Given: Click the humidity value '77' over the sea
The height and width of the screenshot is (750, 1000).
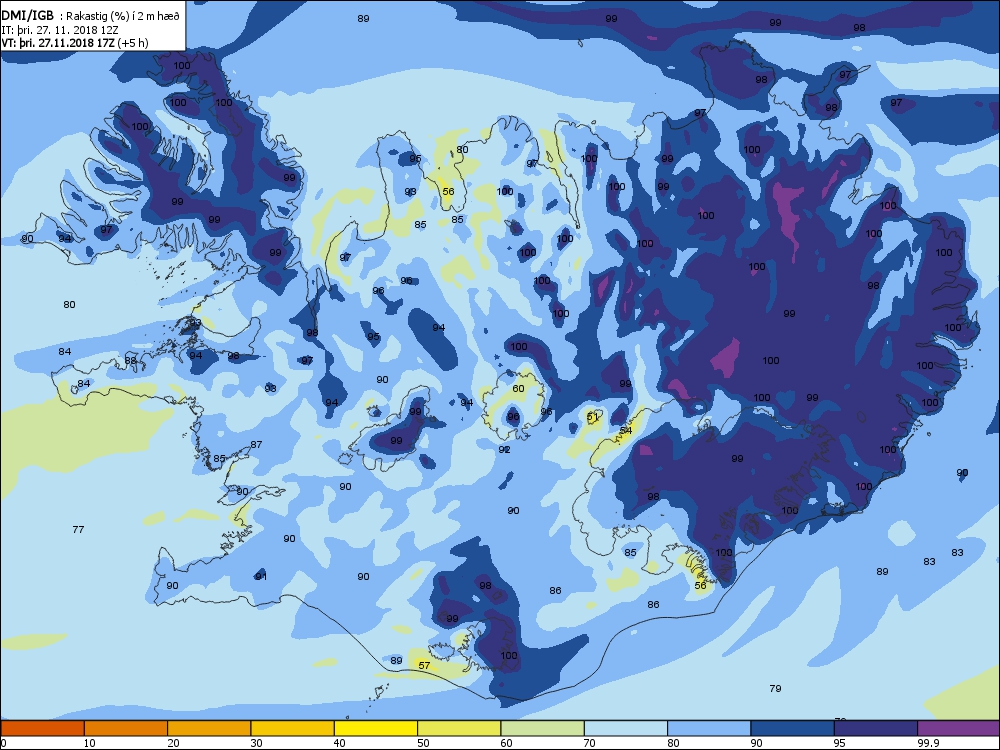Looking at the screenshot, I should coord(78,529).
